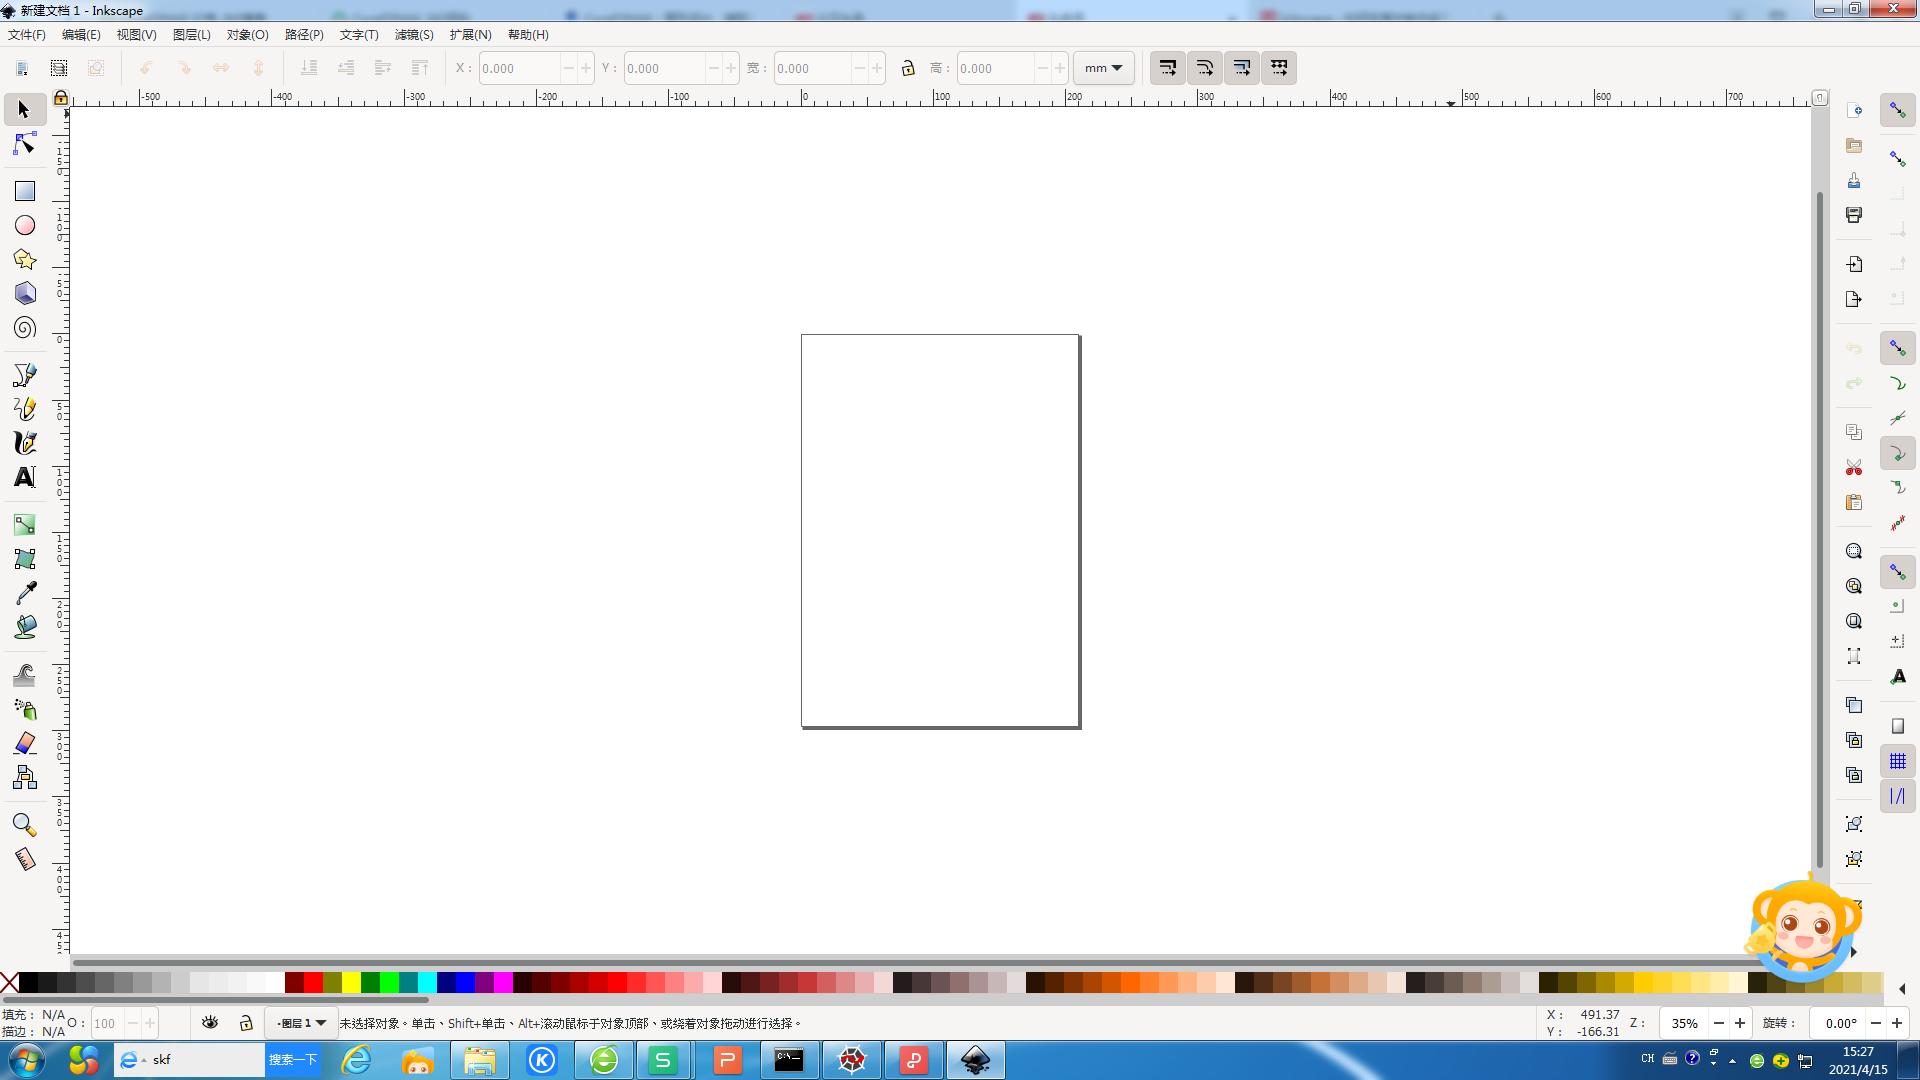Open the layer selector dropdown
Viewport: 1920px width, 1080px height.
[301, 1022]
